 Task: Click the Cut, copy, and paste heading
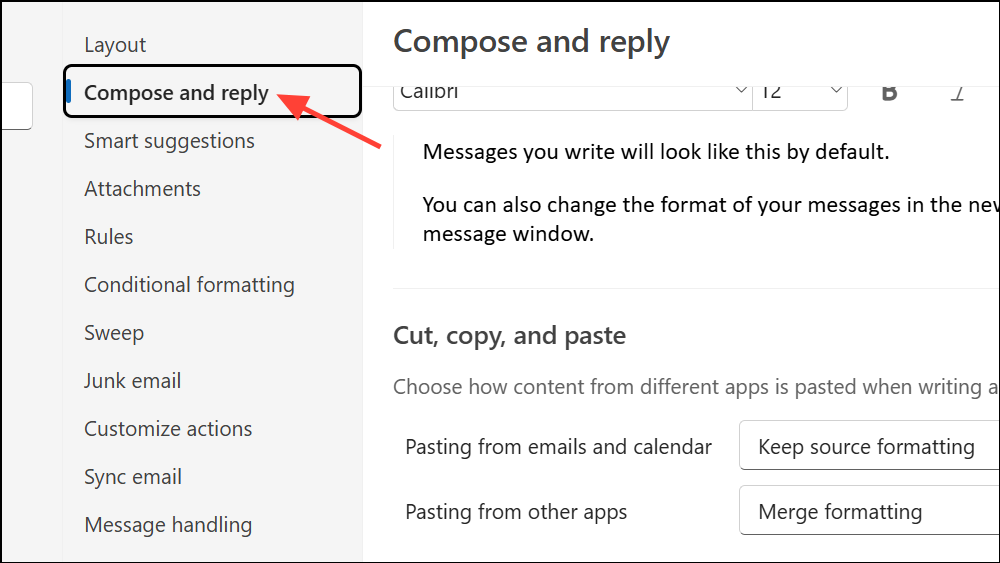tap(509, 336)
